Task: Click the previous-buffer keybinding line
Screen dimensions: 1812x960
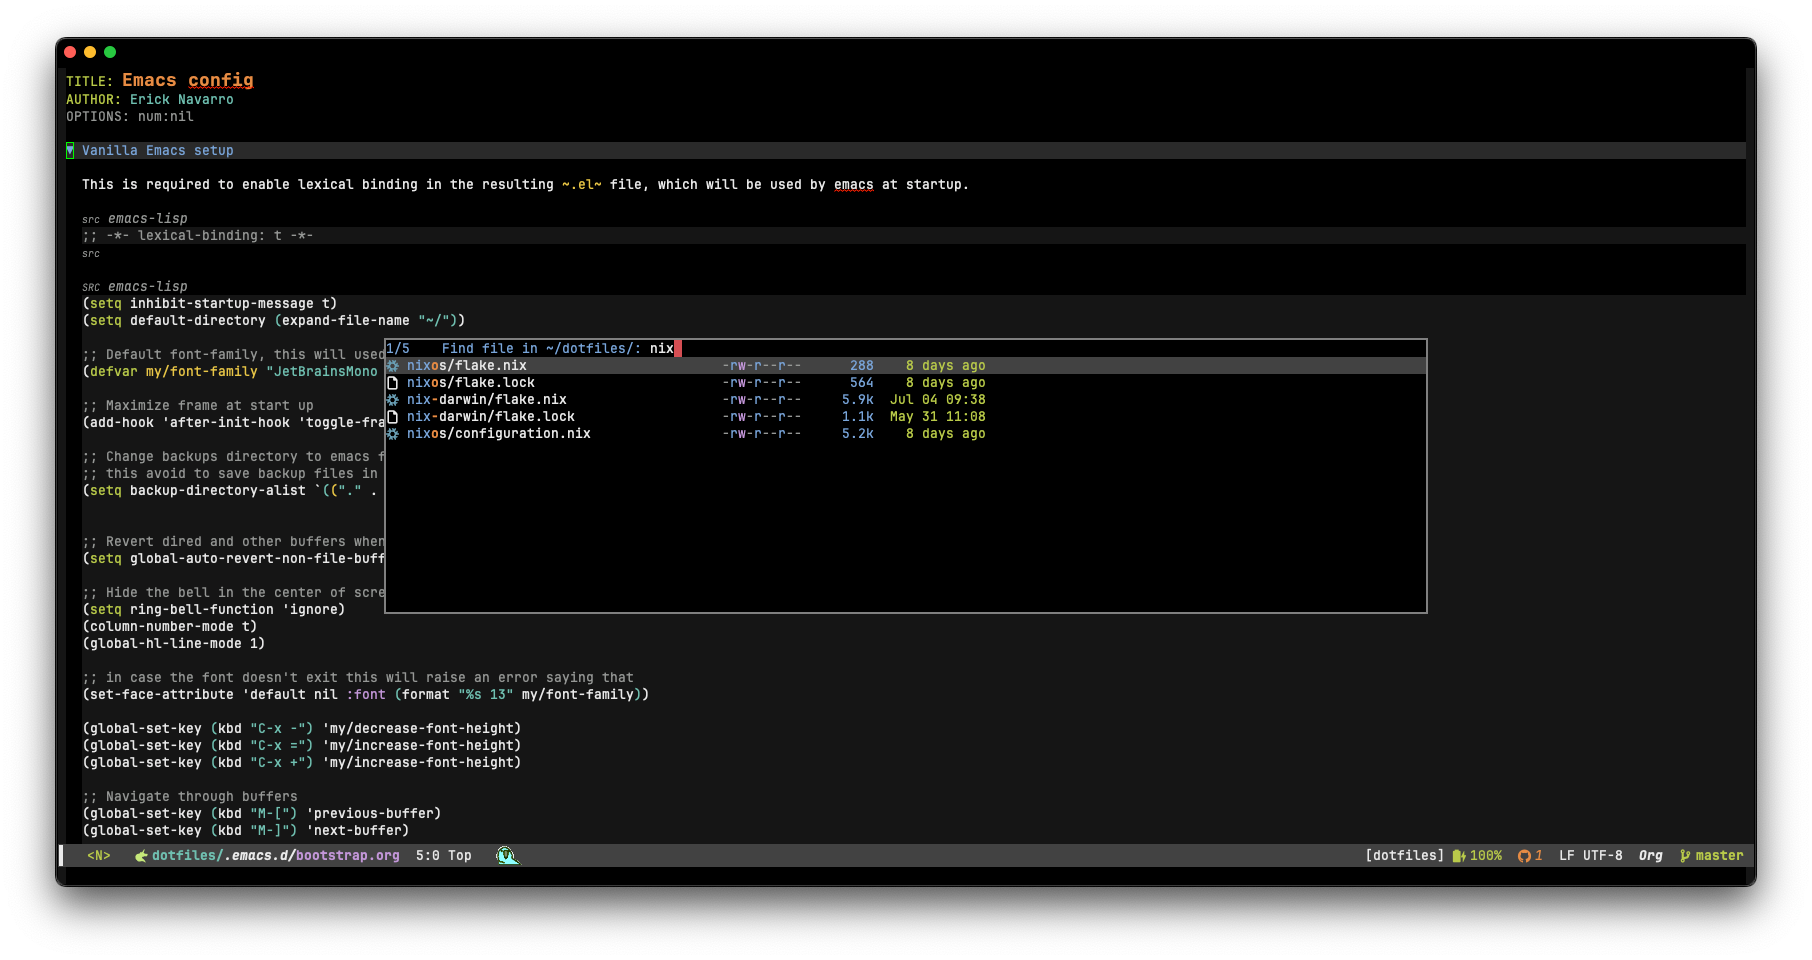Action: tap(262, 814)
